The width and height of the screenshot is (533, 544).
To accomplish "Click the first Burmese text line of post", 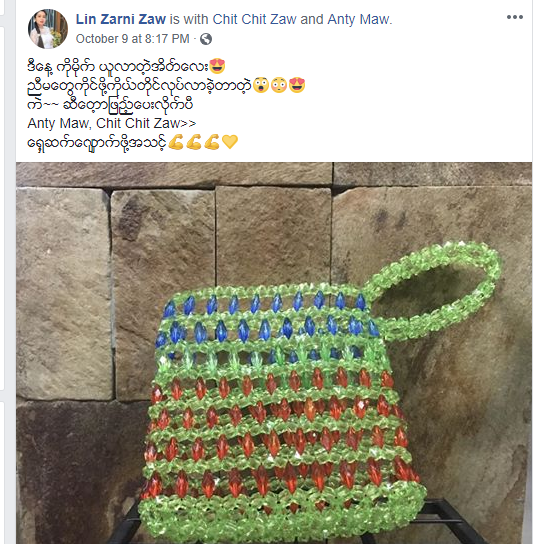I will click(118, 66).
